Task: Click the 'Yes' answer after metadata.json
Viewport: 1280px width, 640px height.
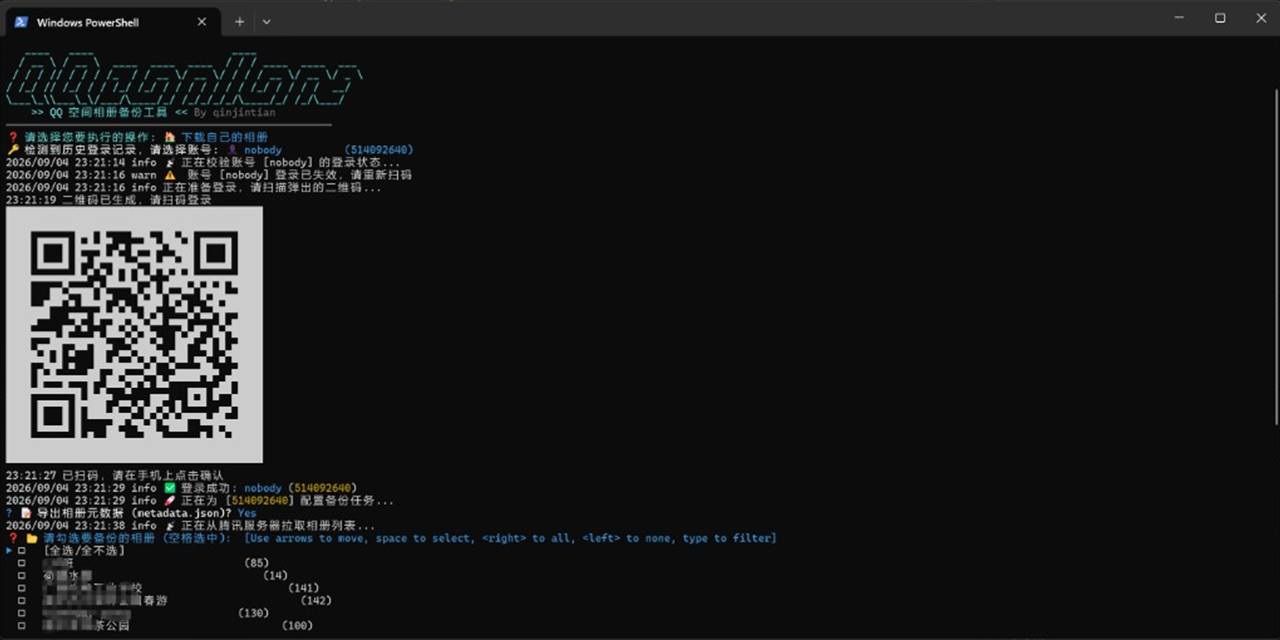Action: (247, 513)
